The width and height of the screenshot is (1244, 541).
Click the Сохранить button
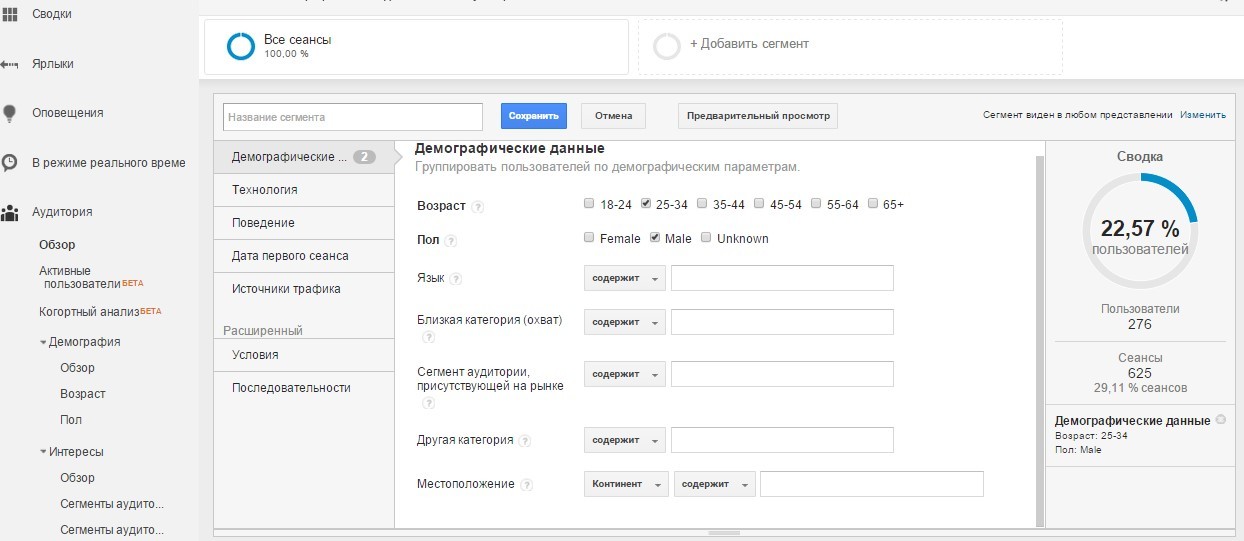tap(534, 116)
